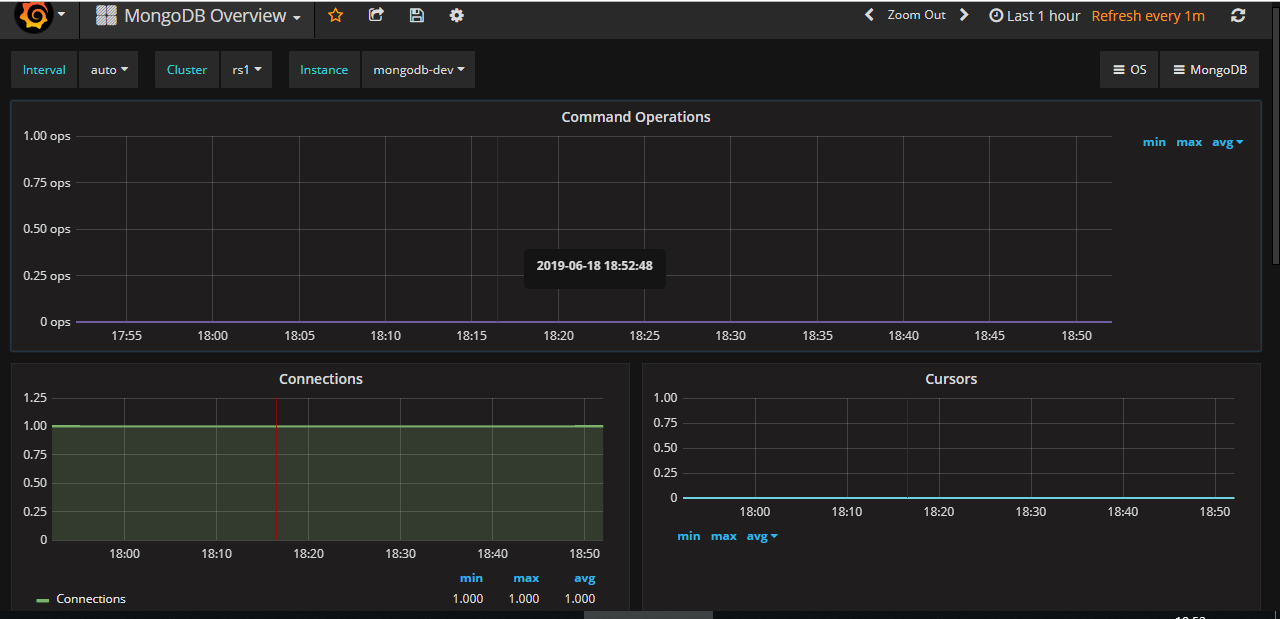Screen dimensions: 1280x619
Task: Expand the Interval auto dropdown
Action: (109, 70)
